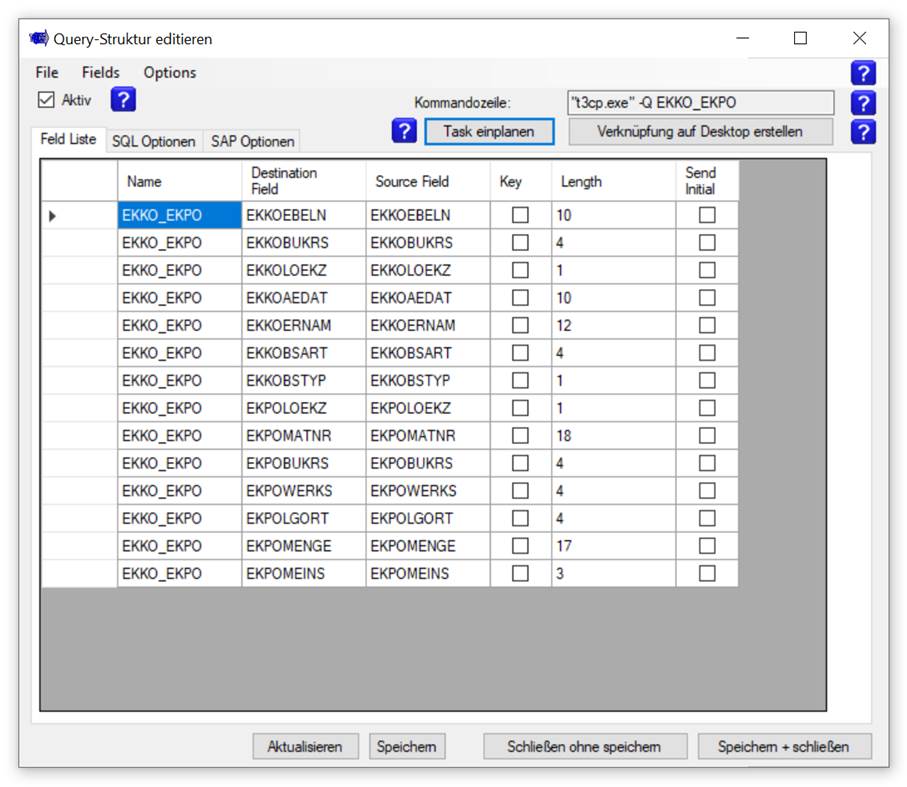Screen dimensions: 907x787
Task: Select length cell 18 in EKPOMATNR row
Action: tap(614, 435)
